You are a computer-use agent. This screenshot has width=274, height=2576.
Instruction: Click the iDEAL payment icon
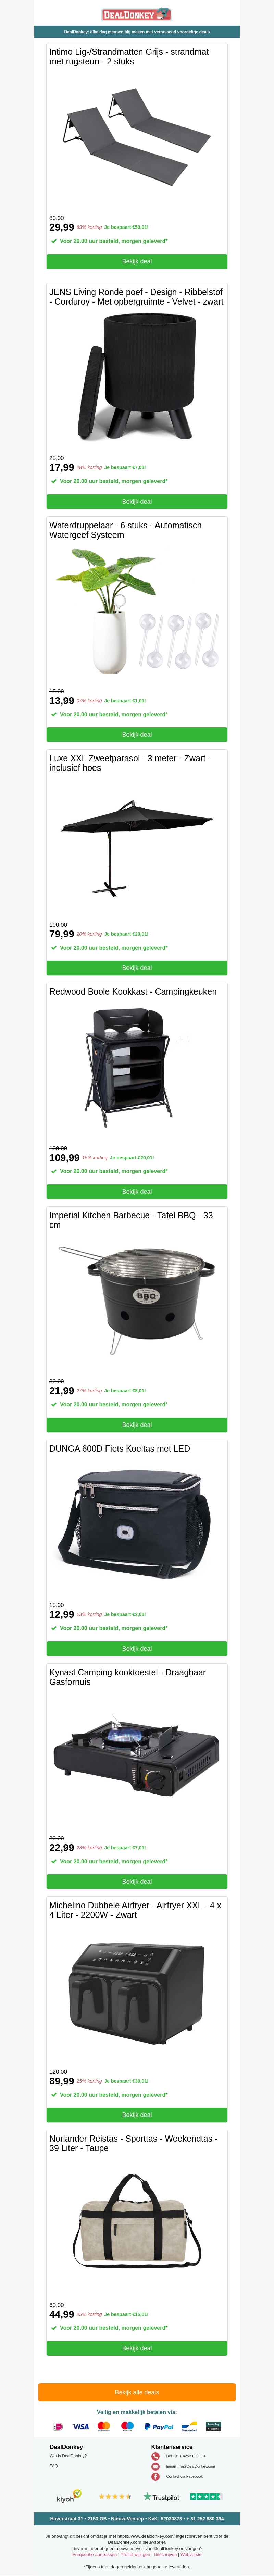tap(58, 2426)
